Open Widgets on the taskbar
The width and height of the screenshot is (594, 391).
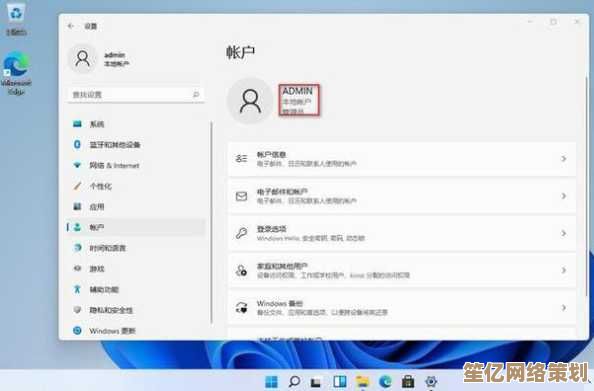(x=339, y=382)
